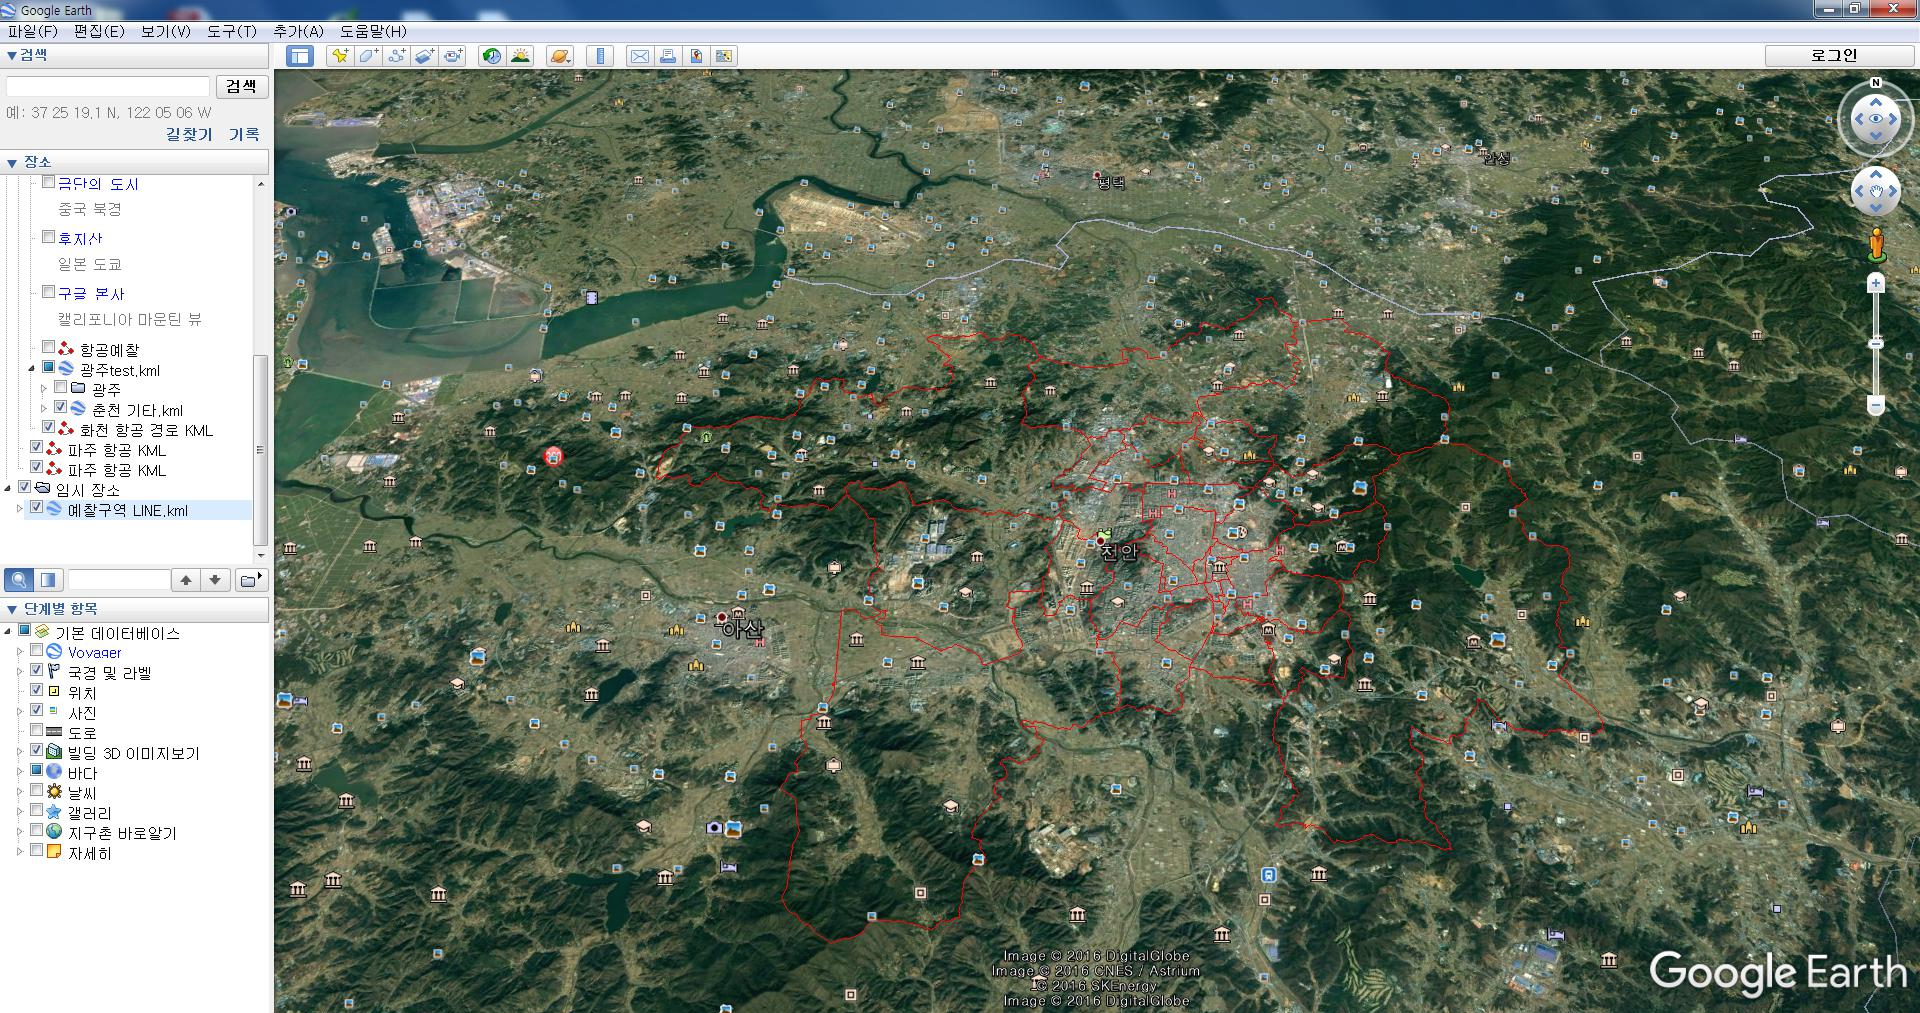Move selected place up with arrow
This screenshot has height=1013, width=1920.
186,580
